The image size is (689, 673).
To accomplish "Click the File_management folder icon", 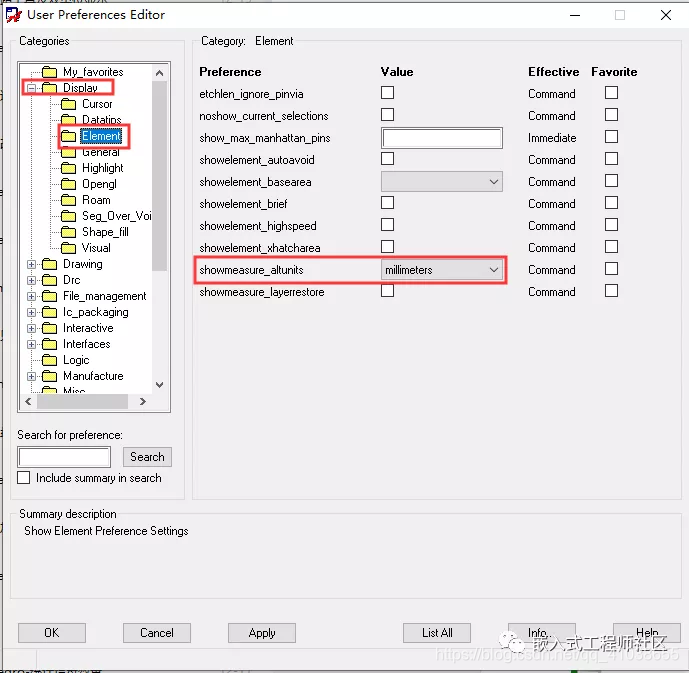I will point(49,296).
